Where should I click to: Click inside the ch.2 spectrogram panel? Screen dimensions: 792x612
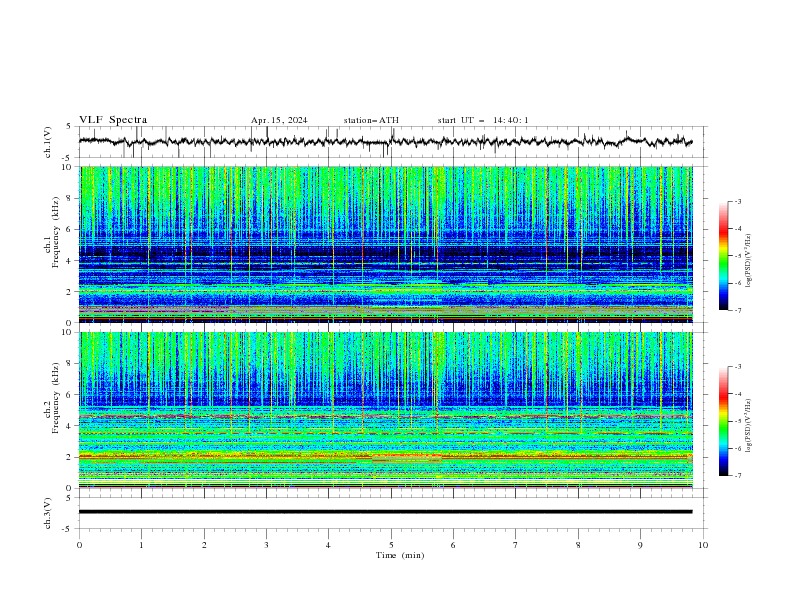[386, 410]
